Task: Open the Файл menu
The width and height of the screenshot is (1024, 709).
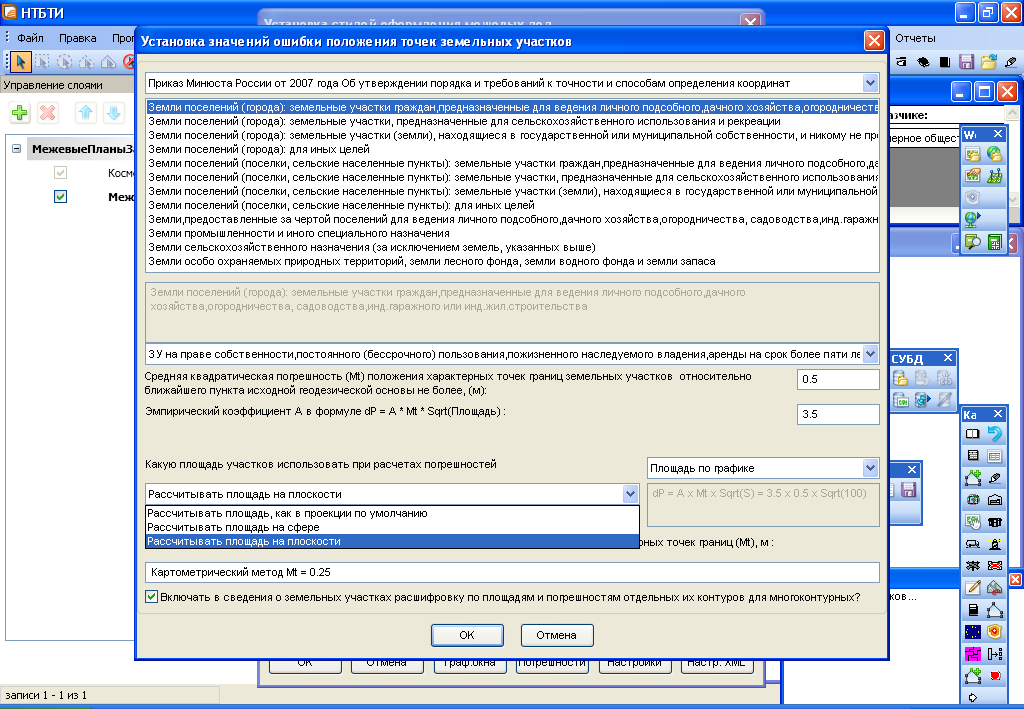Action: pos(30,38)
